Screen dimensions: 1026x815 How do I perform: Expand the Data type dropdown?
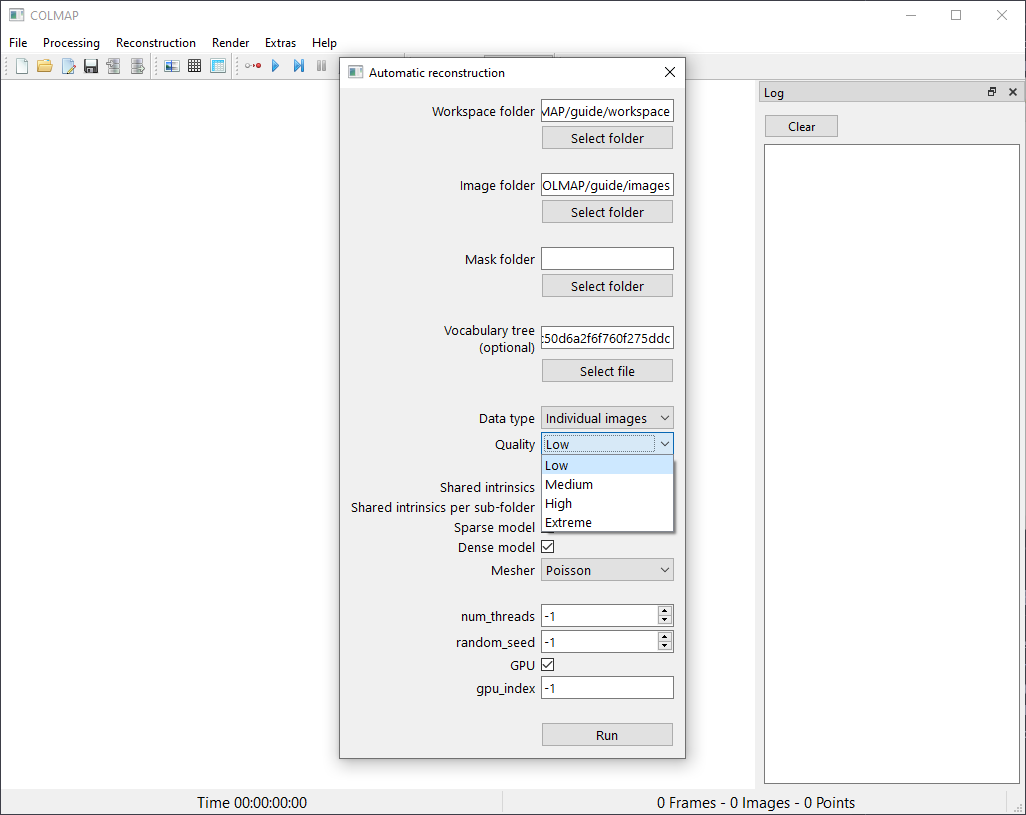(x=607, y=418)
